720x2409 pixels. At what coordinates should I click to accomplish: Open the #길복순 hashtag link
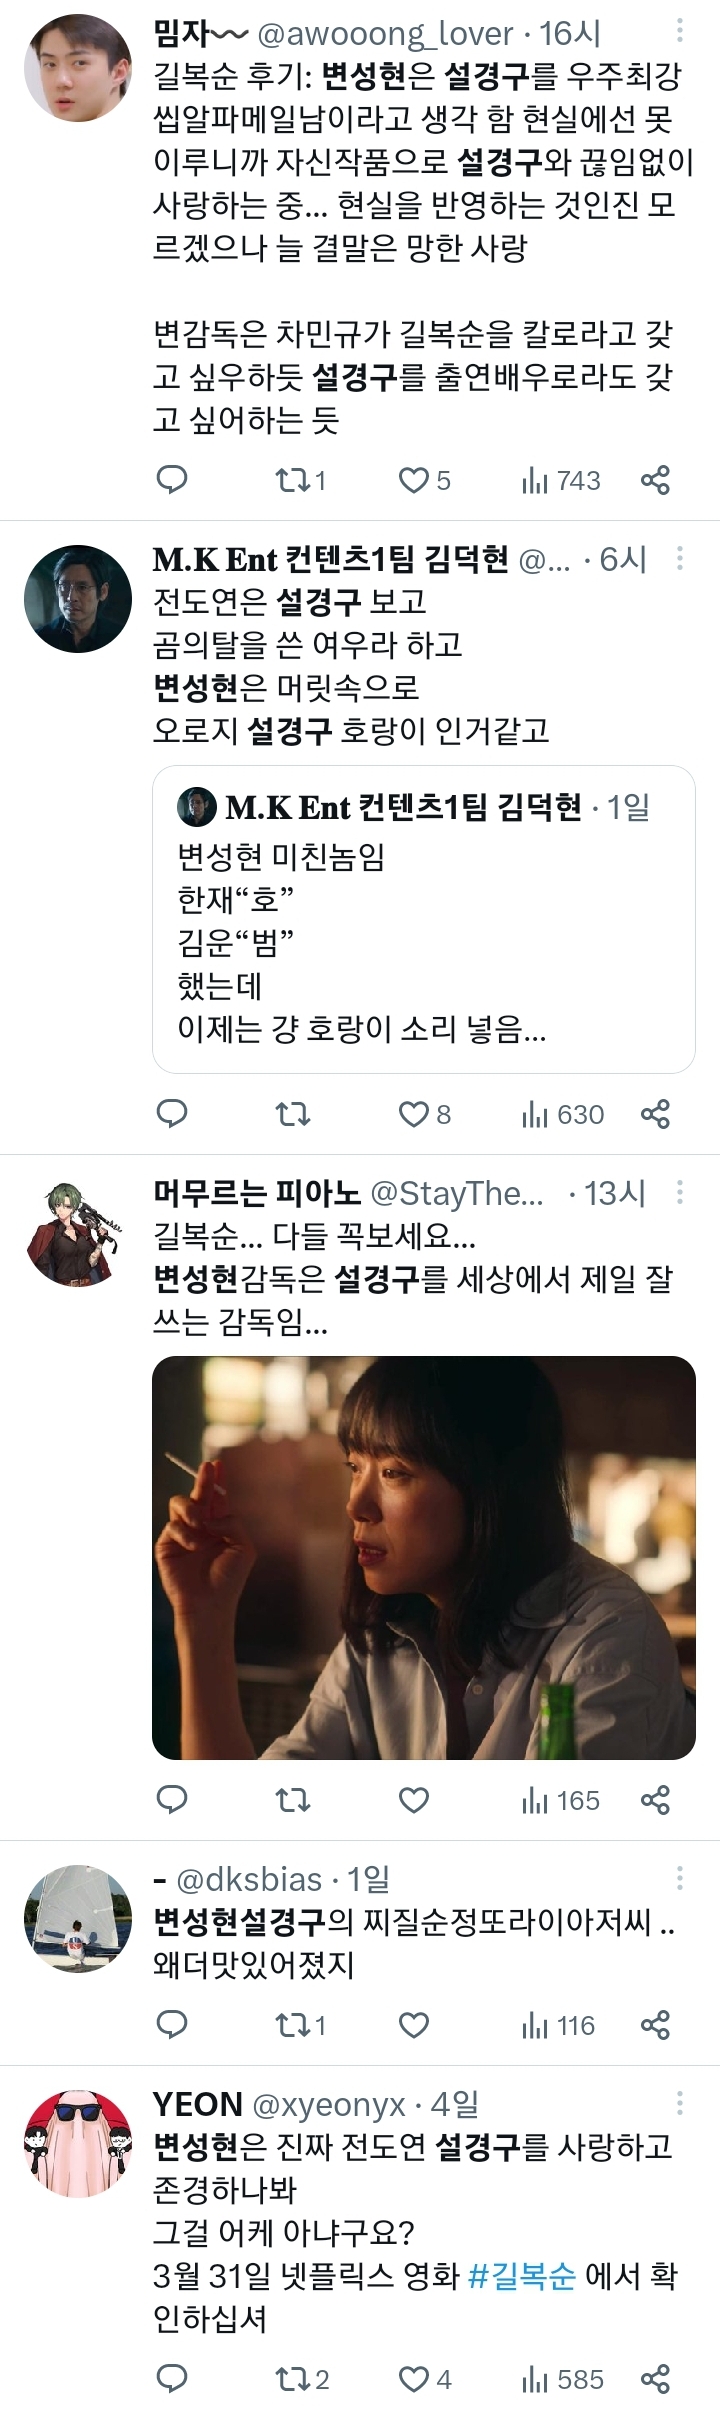(522, 2275)
